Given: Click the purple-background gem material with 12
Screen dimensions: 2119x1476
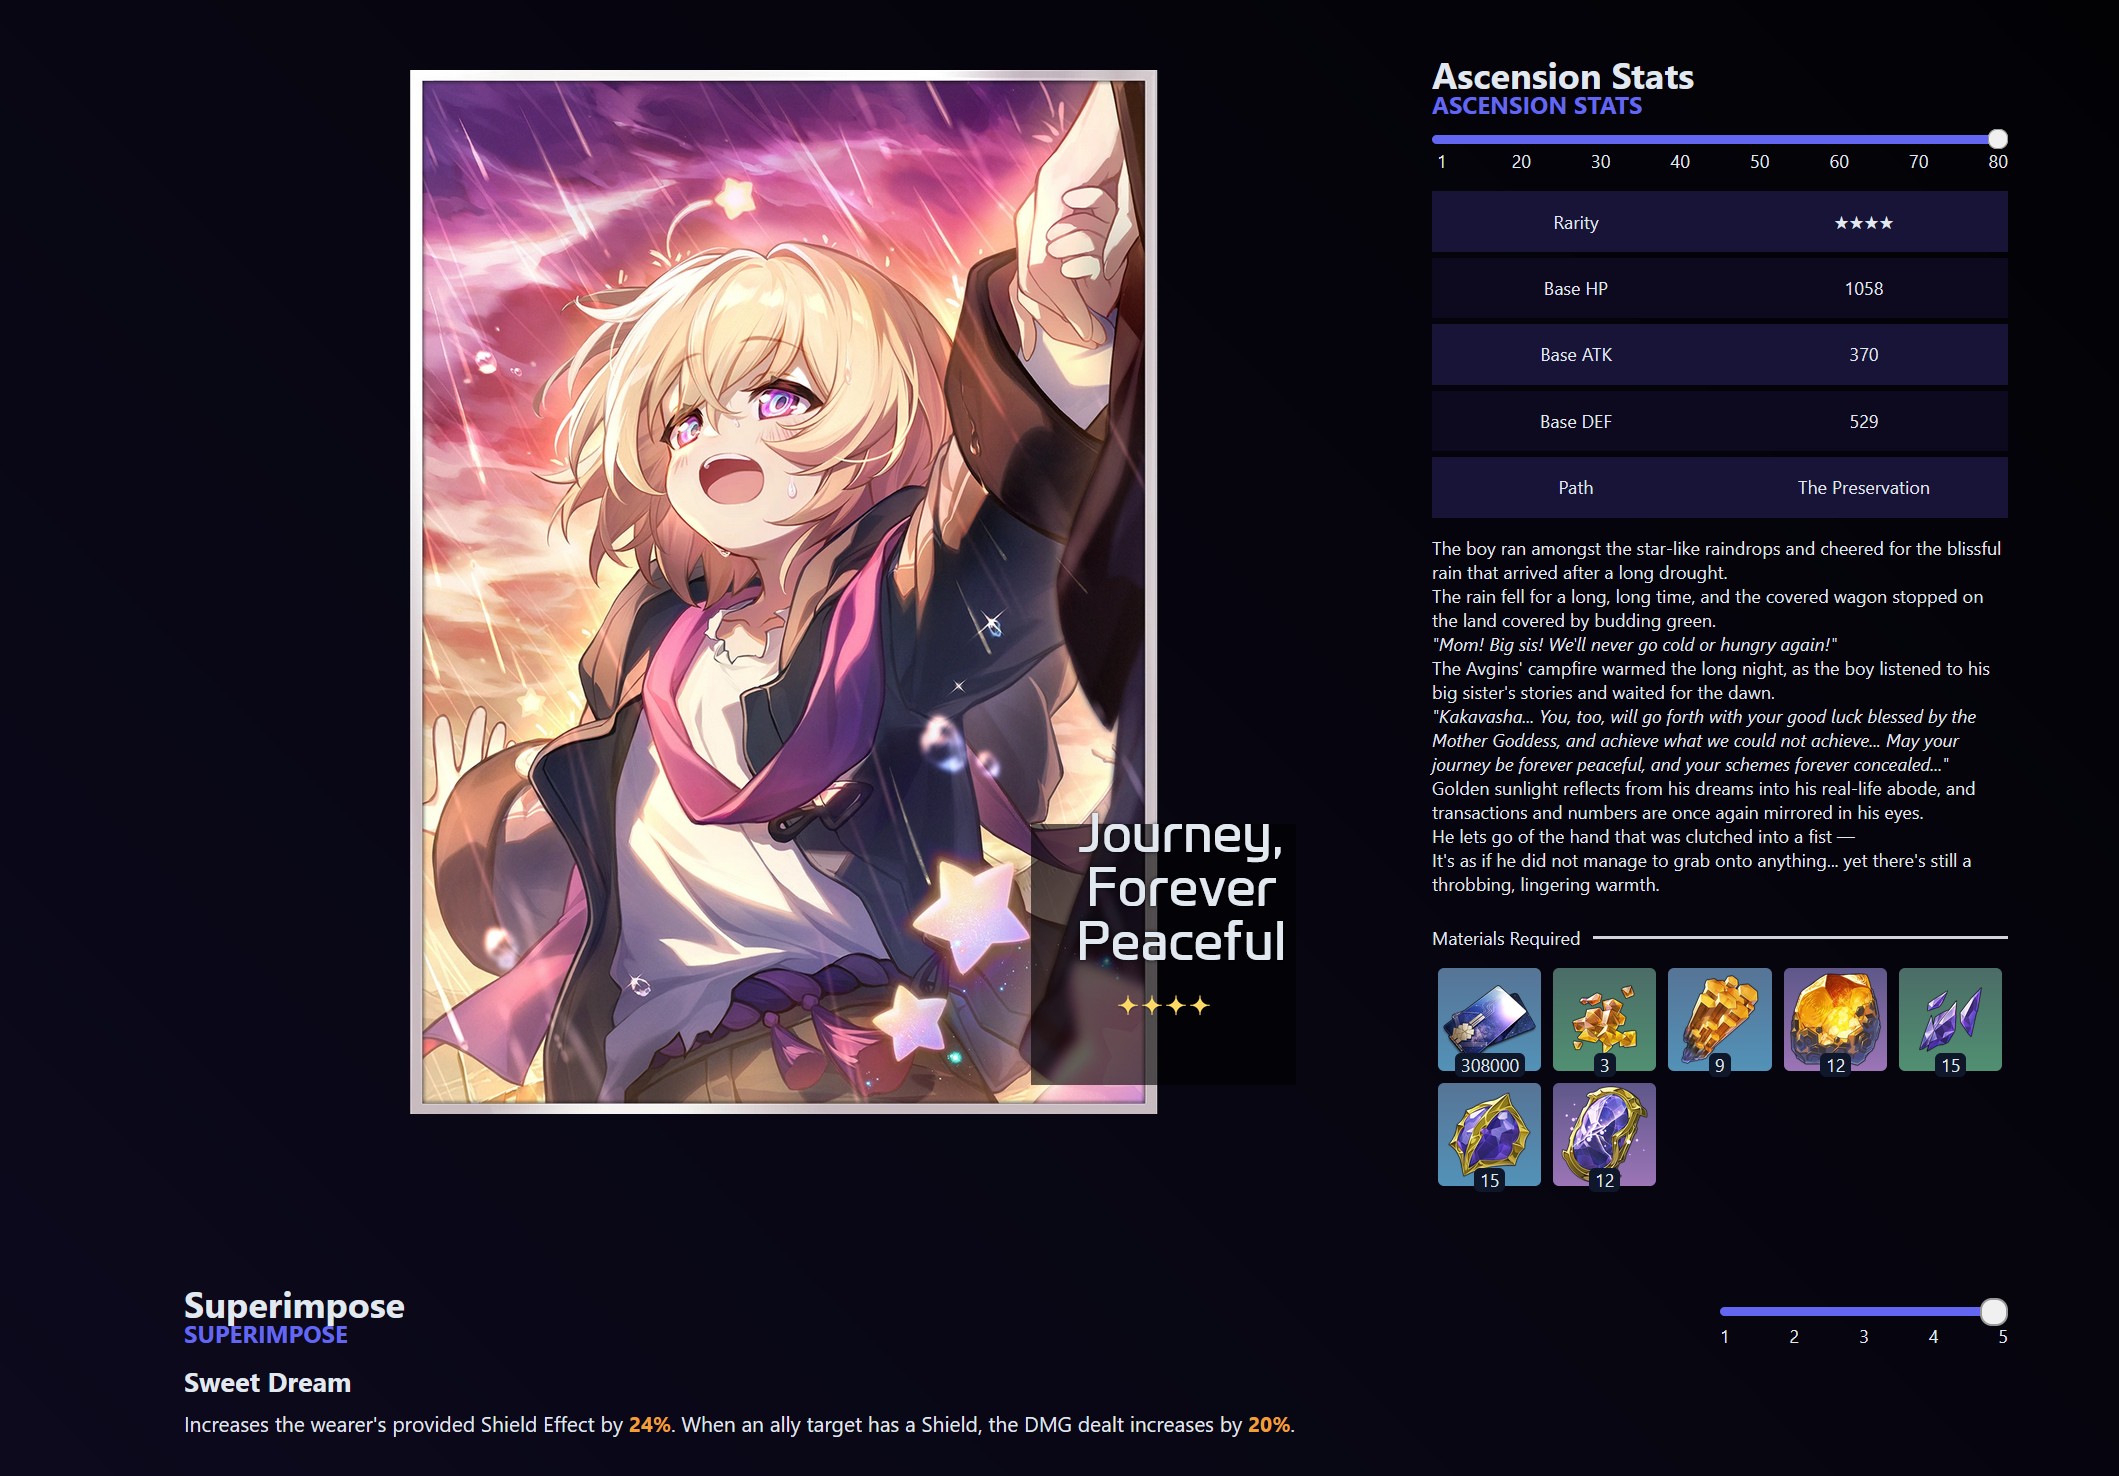Looking at the screenshot, I should (1604, 1134).
